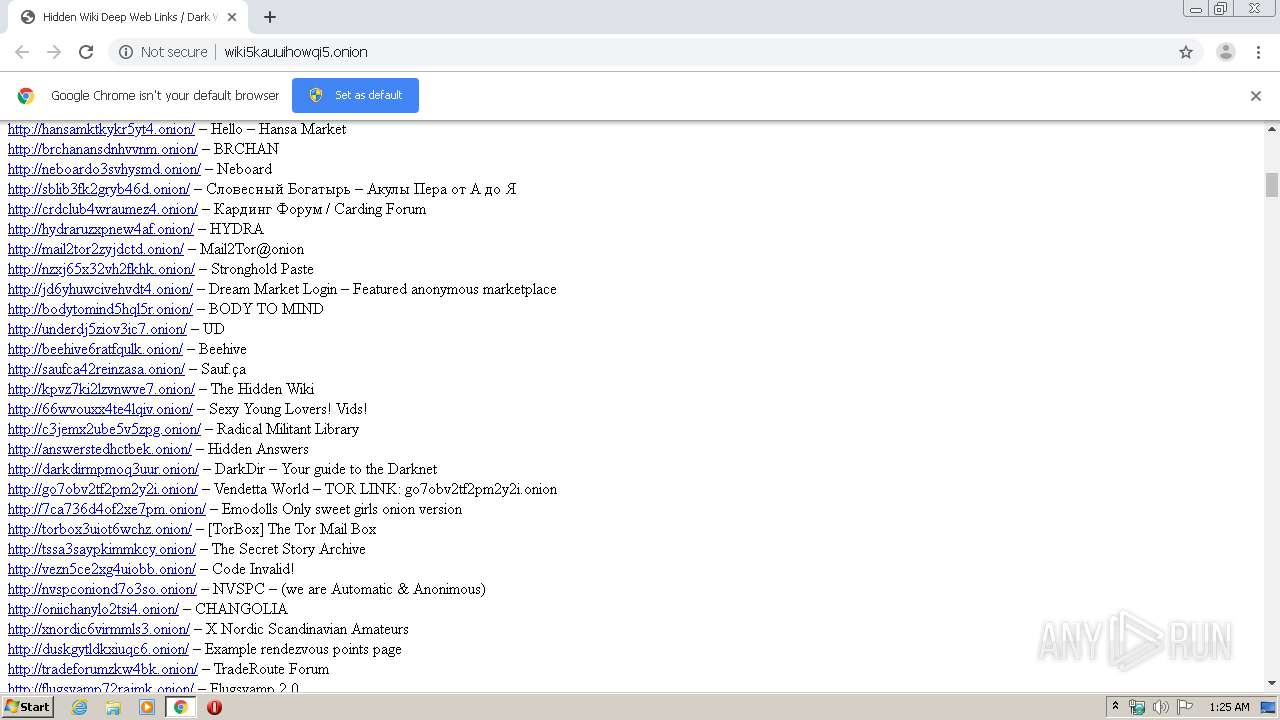This screenshot has width=1280, height=720.
Task: Switch to Chrome in the taskbar
Action: tap(180, 707)
